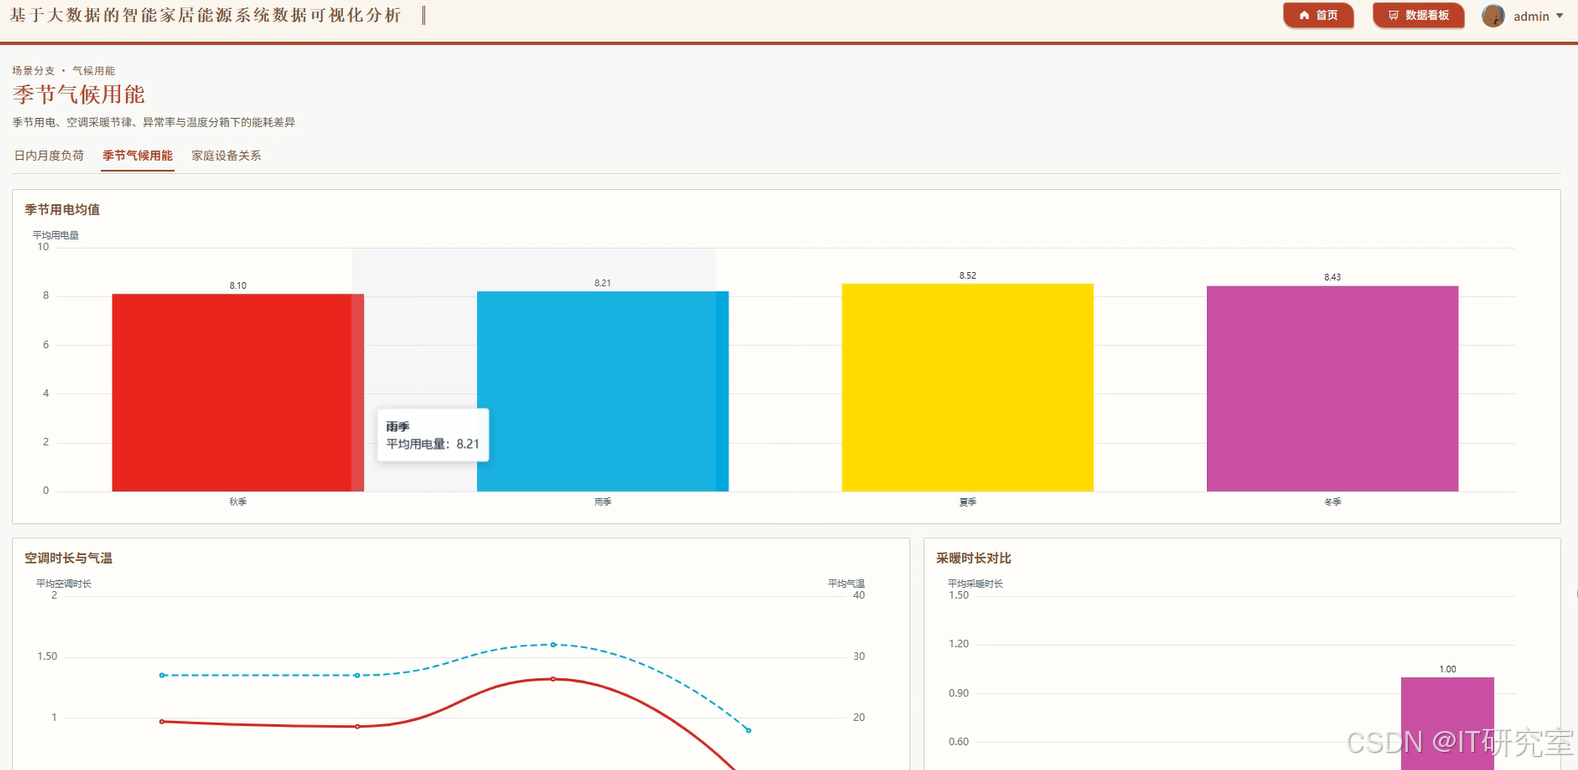Go to the 首页 home button
Viewport: 1578px width, 770px height.
point(1318,15)
